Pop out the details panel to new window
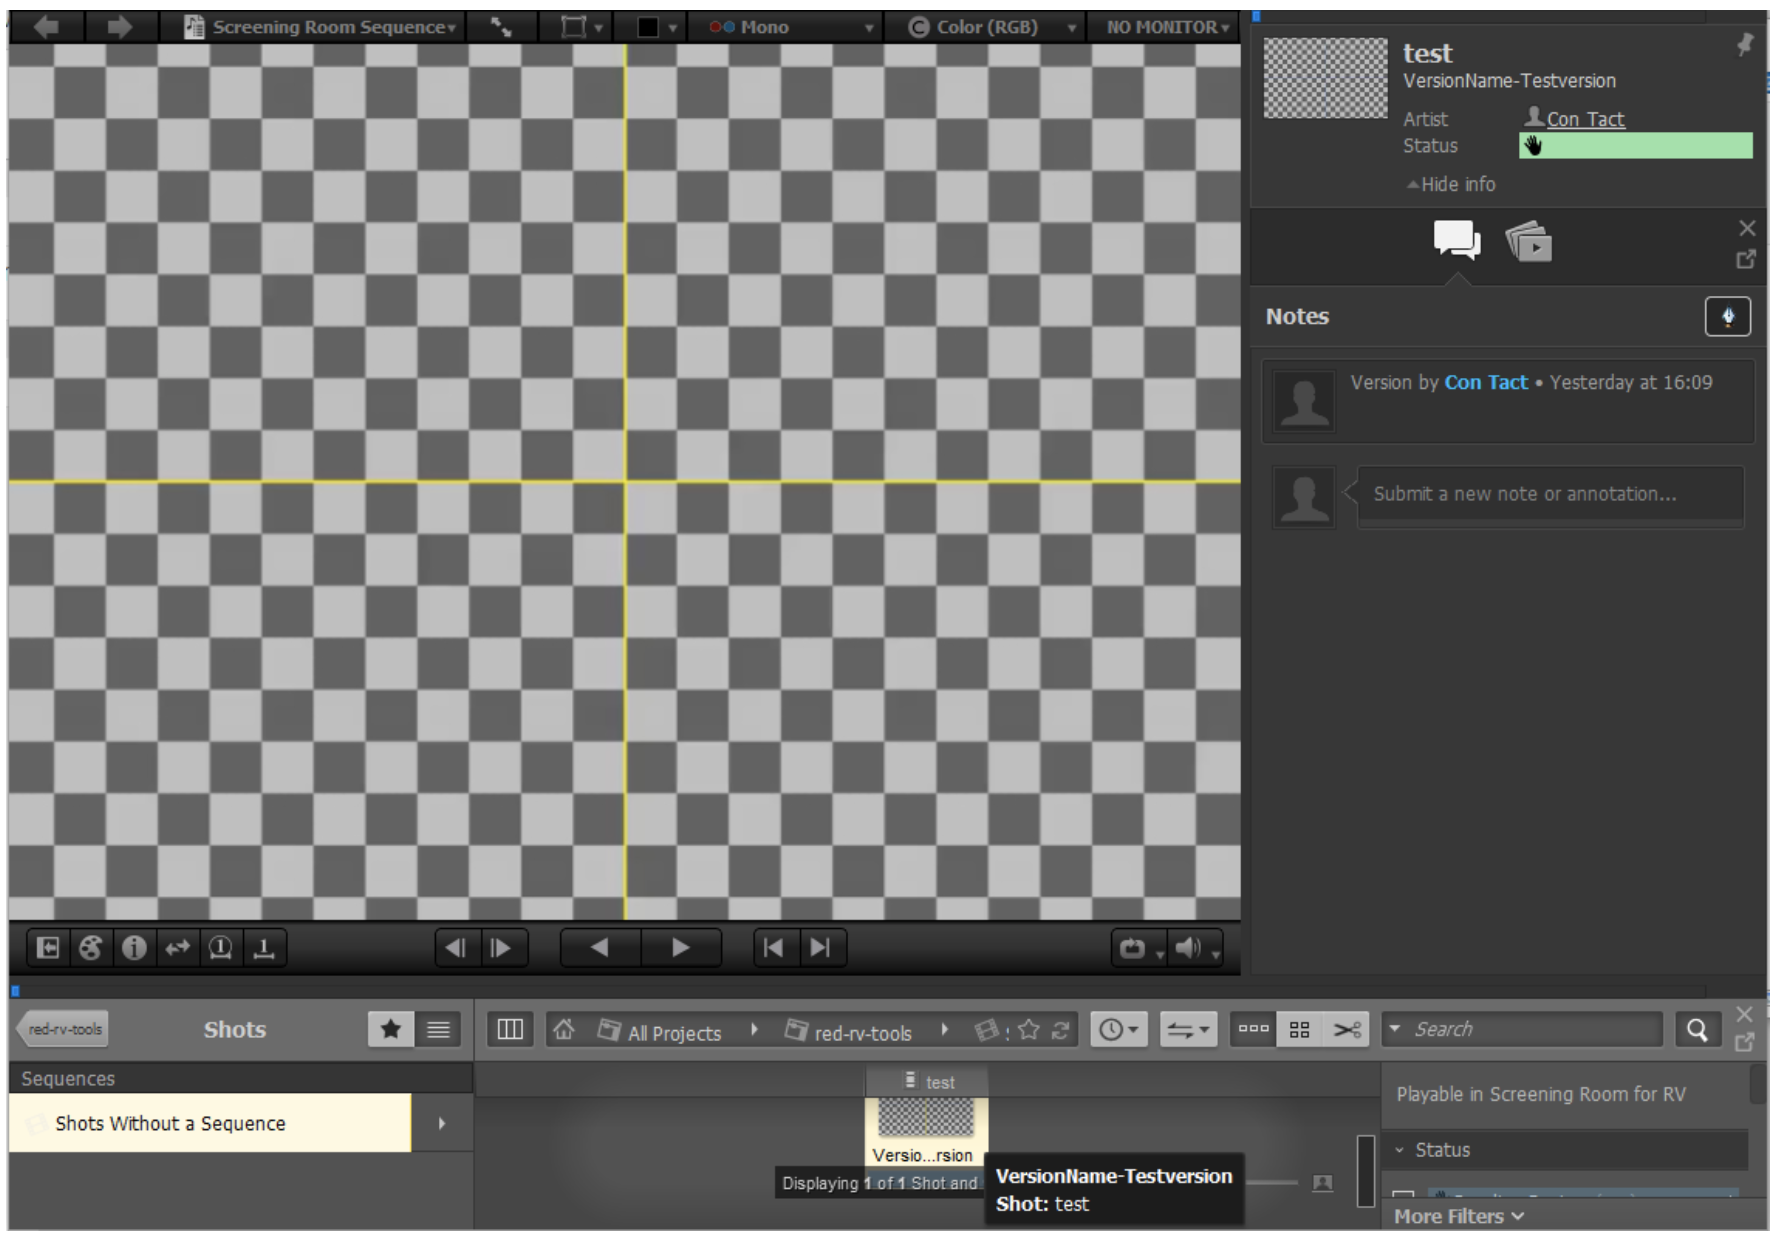The image size is (1774, 1238). (1746, 259)
